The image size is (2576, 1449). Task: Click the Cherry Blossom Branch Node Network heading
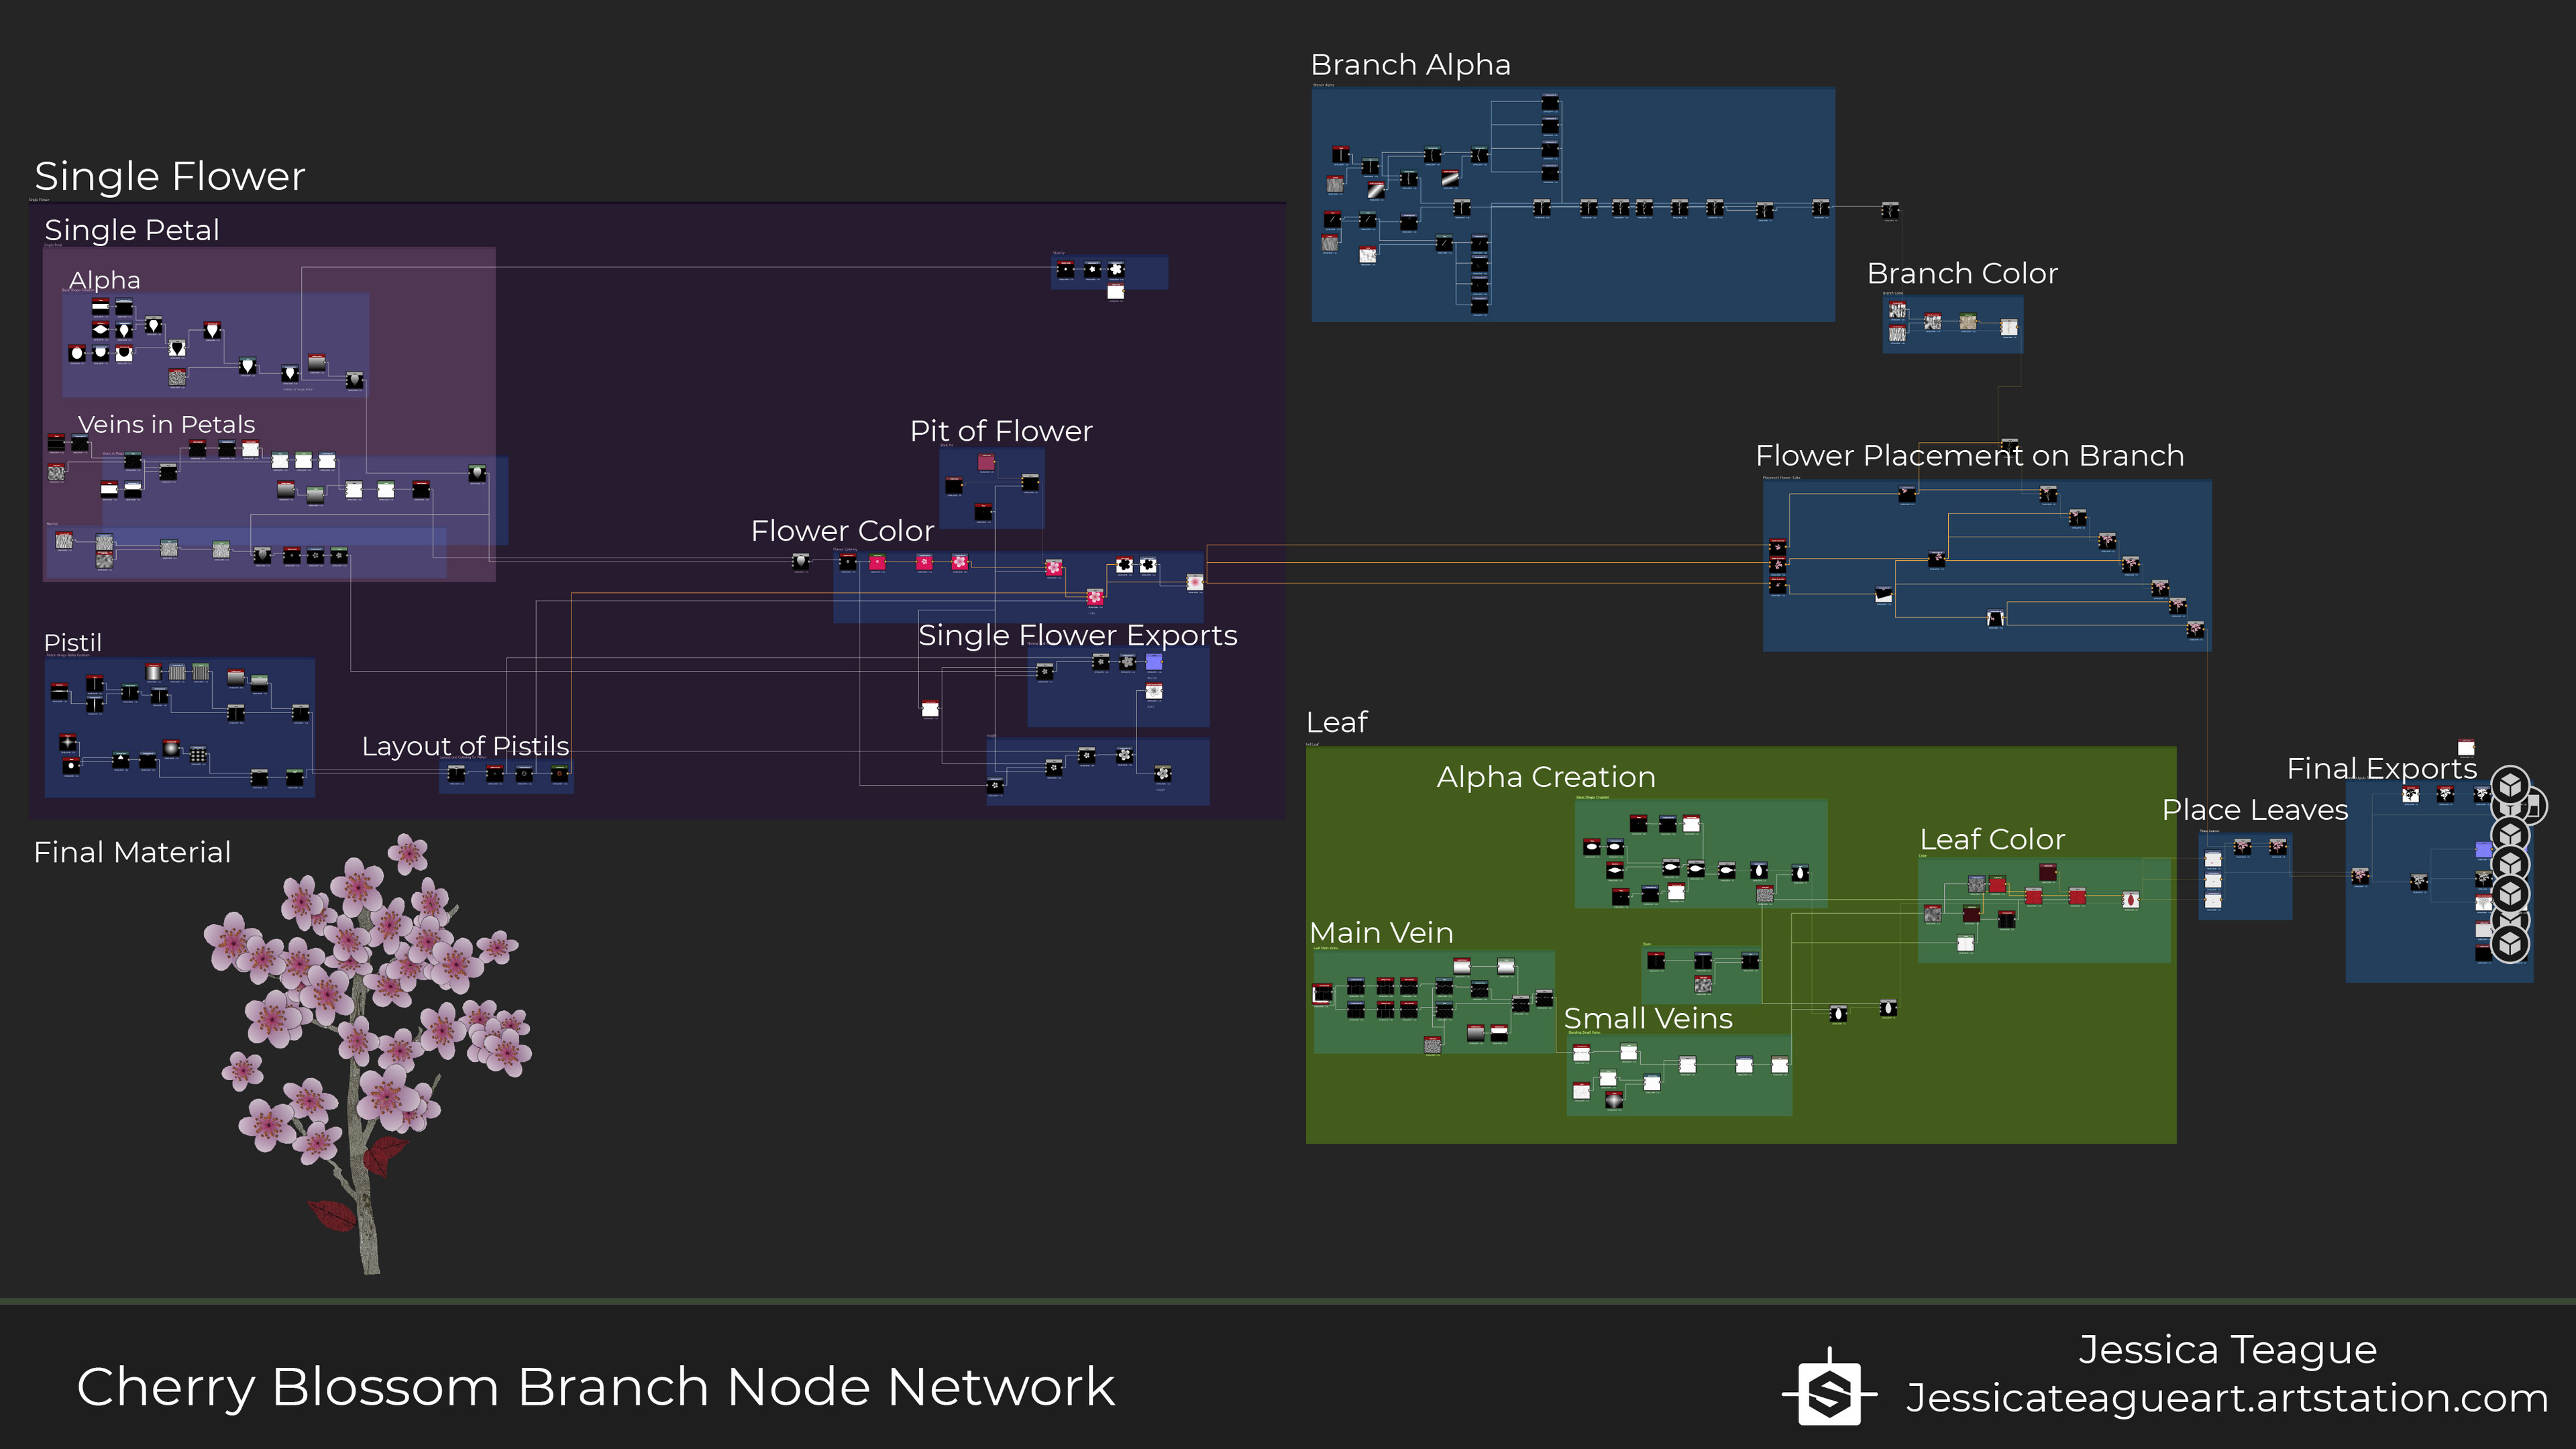[x=595, y=1387]
